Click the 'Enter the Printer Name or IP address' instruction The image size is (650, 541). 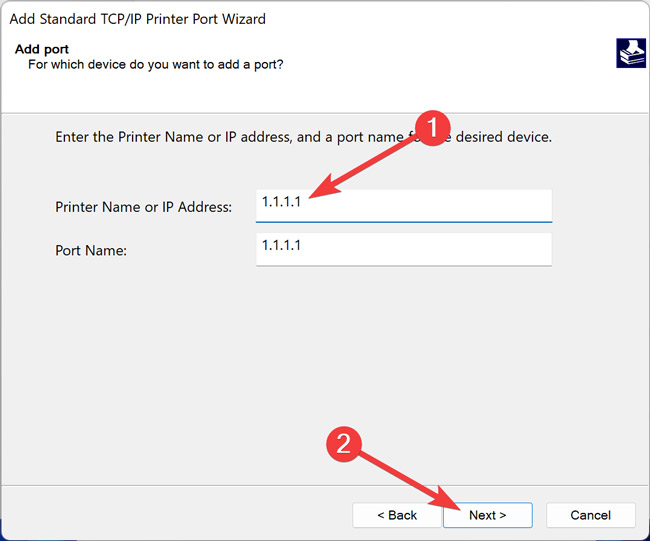click(x=303, y=137)
